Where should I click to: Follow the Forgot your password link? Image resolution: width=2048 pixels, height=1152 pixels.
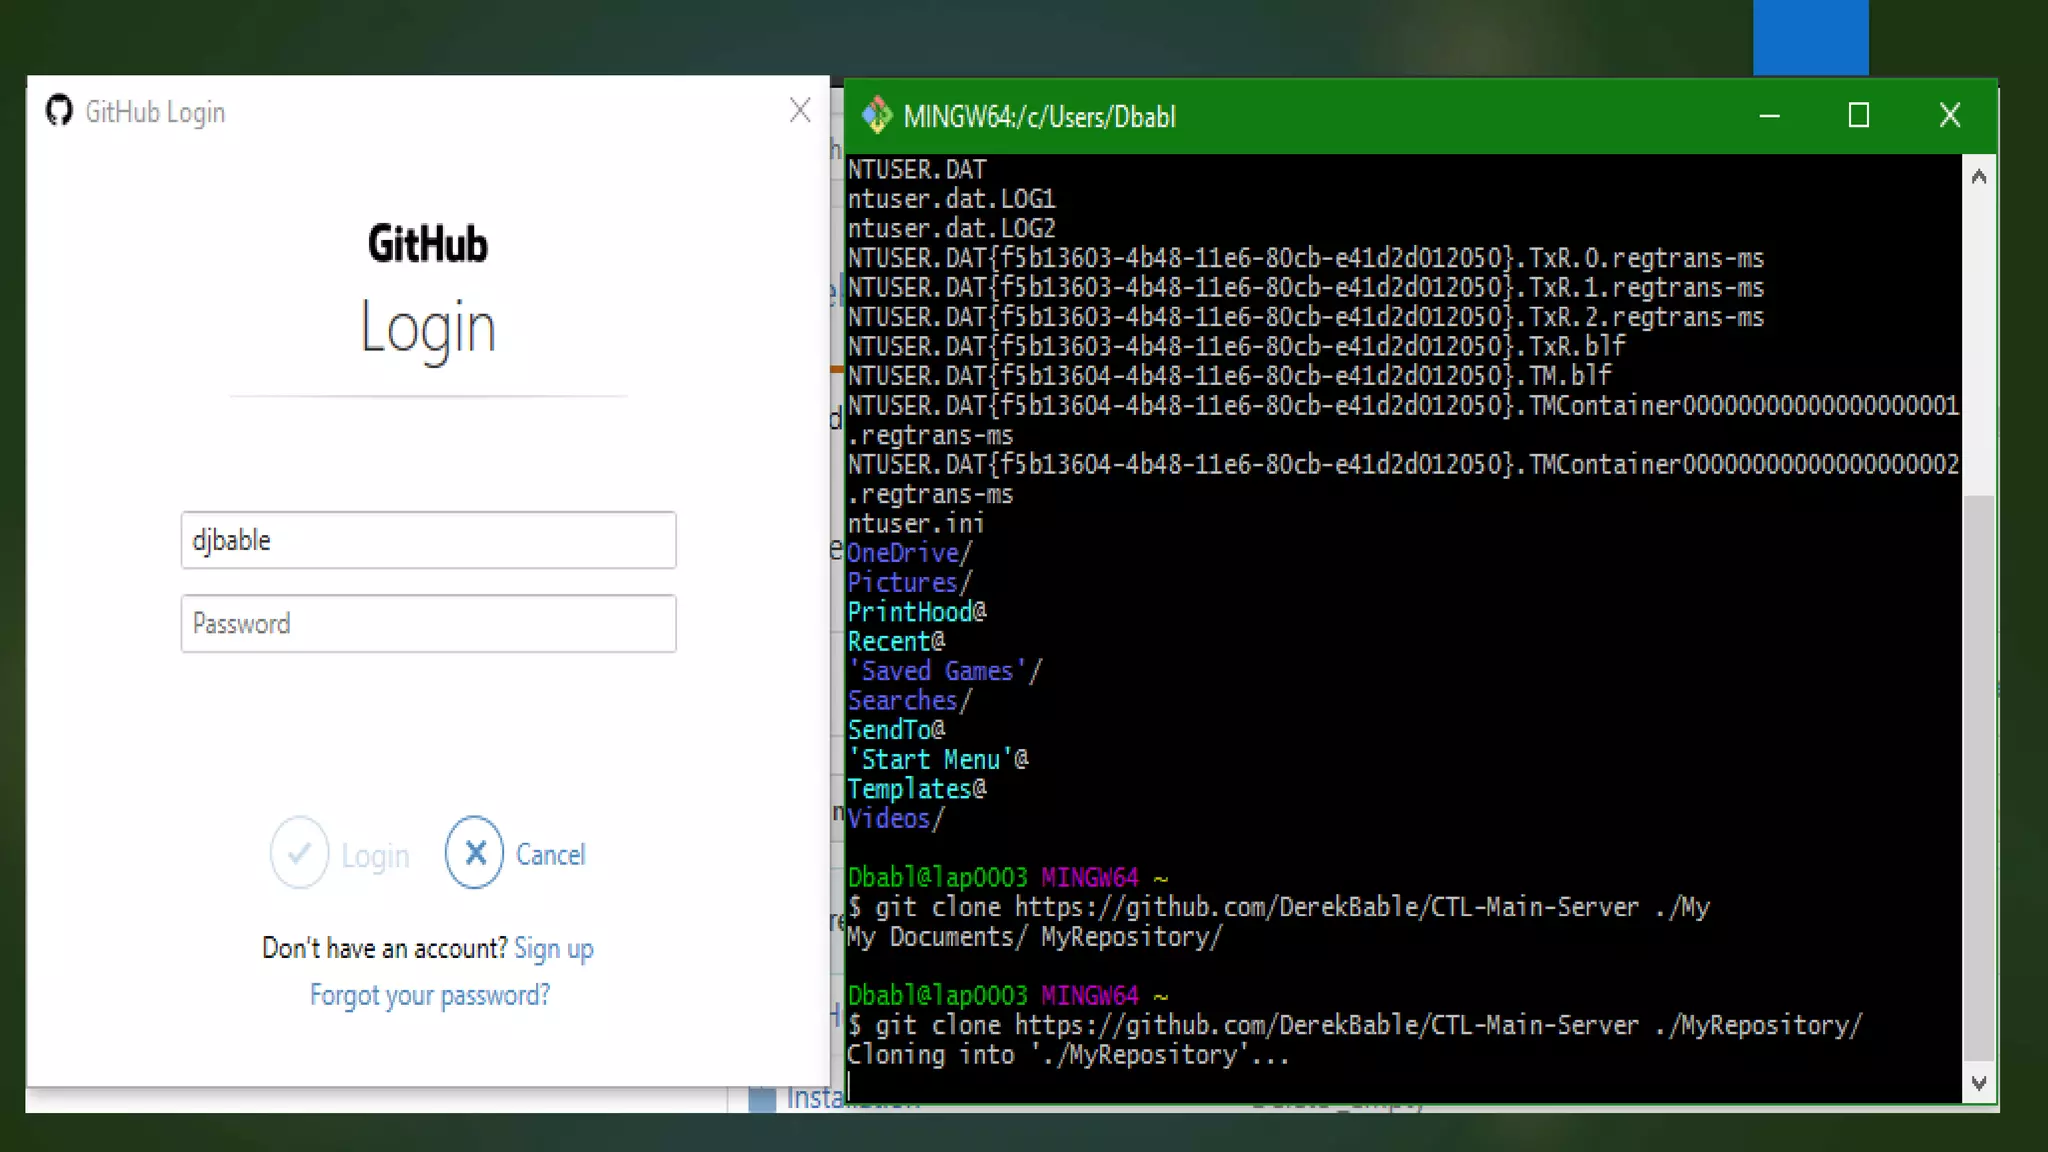tap(429, 995)
